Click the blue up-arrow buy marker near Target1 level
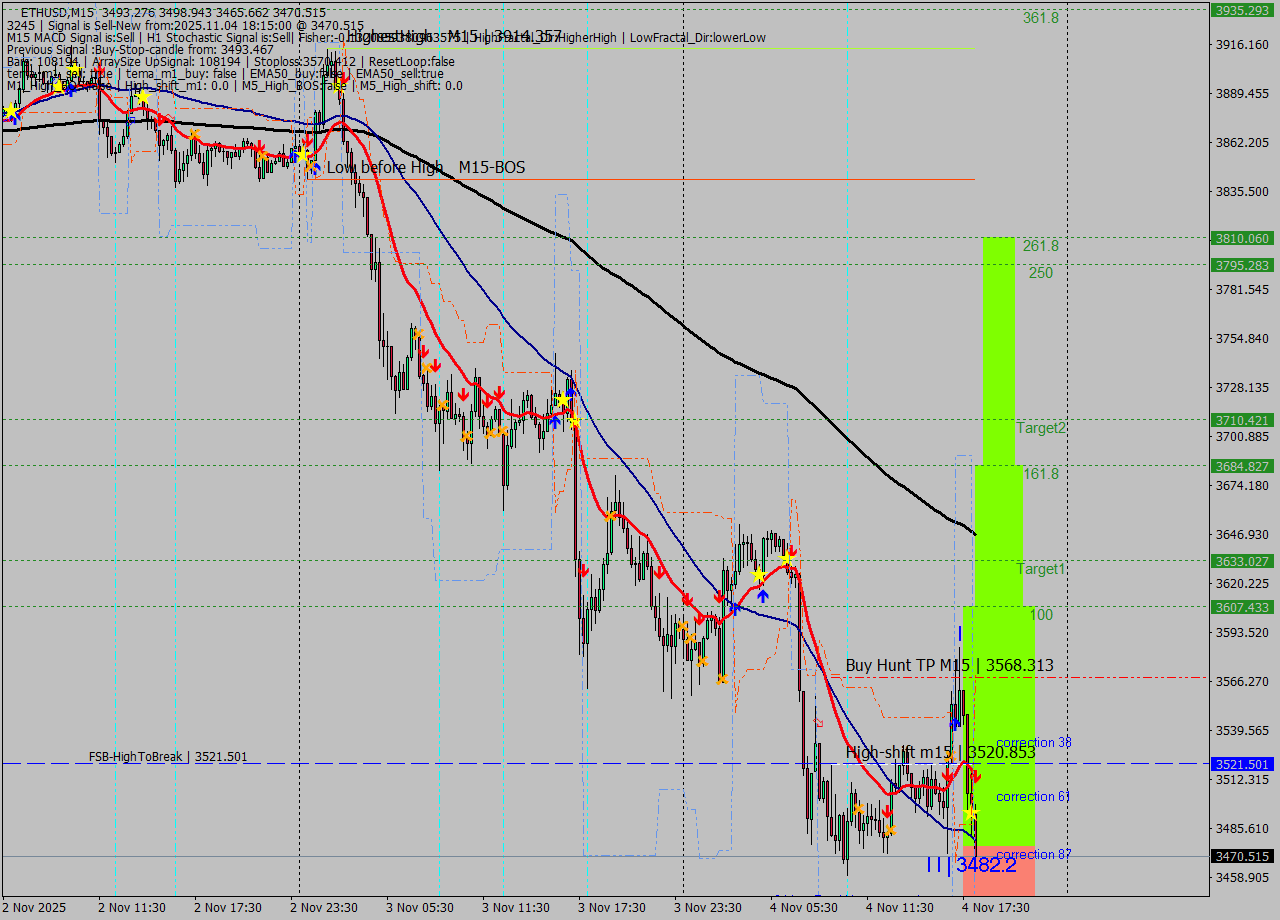 762,596
